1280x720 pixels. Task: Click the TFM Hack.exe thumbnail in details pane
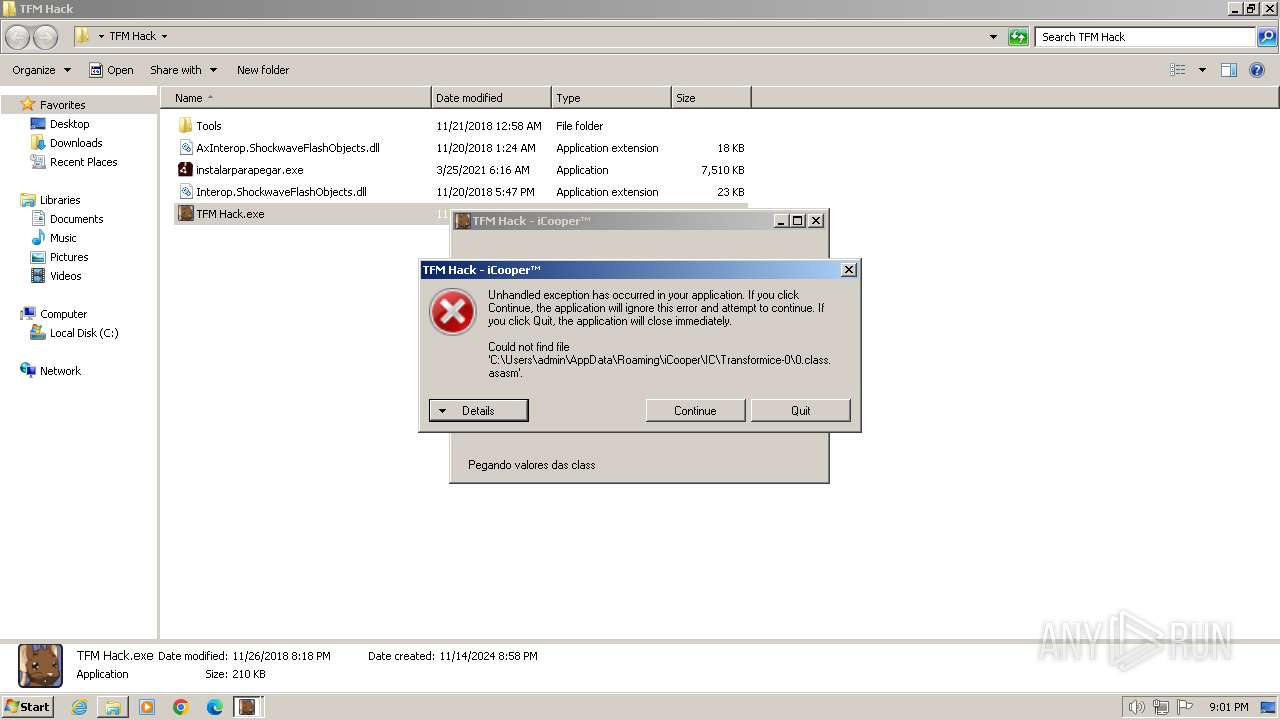point(40,666)
